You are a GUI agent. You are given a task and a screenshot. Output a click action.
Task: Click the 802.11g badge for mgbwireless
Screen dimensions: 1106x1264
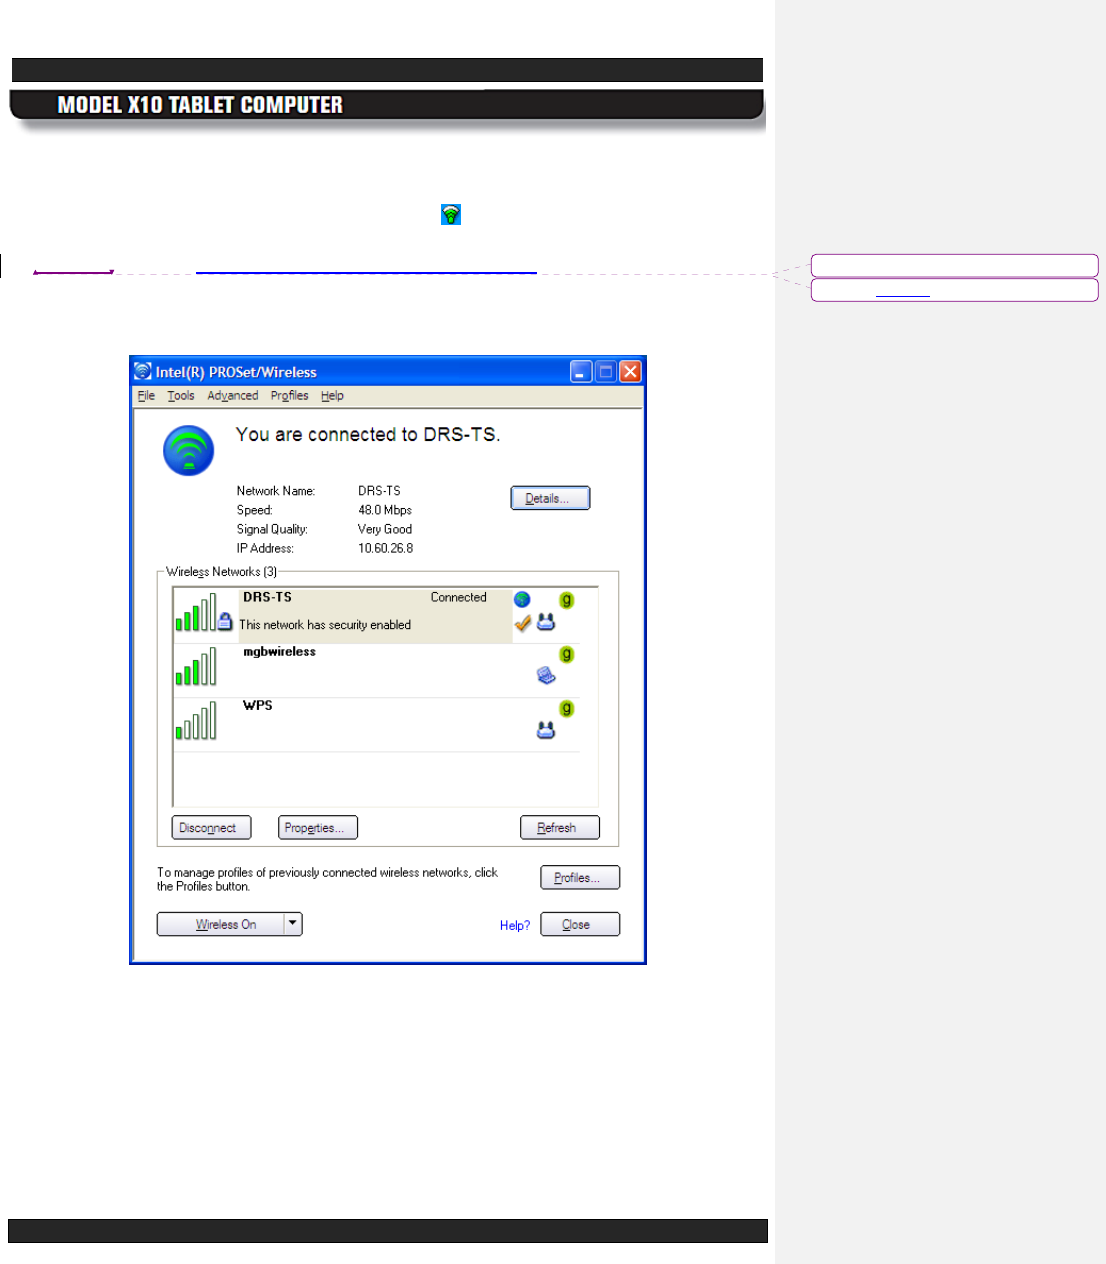coord(567,654)
